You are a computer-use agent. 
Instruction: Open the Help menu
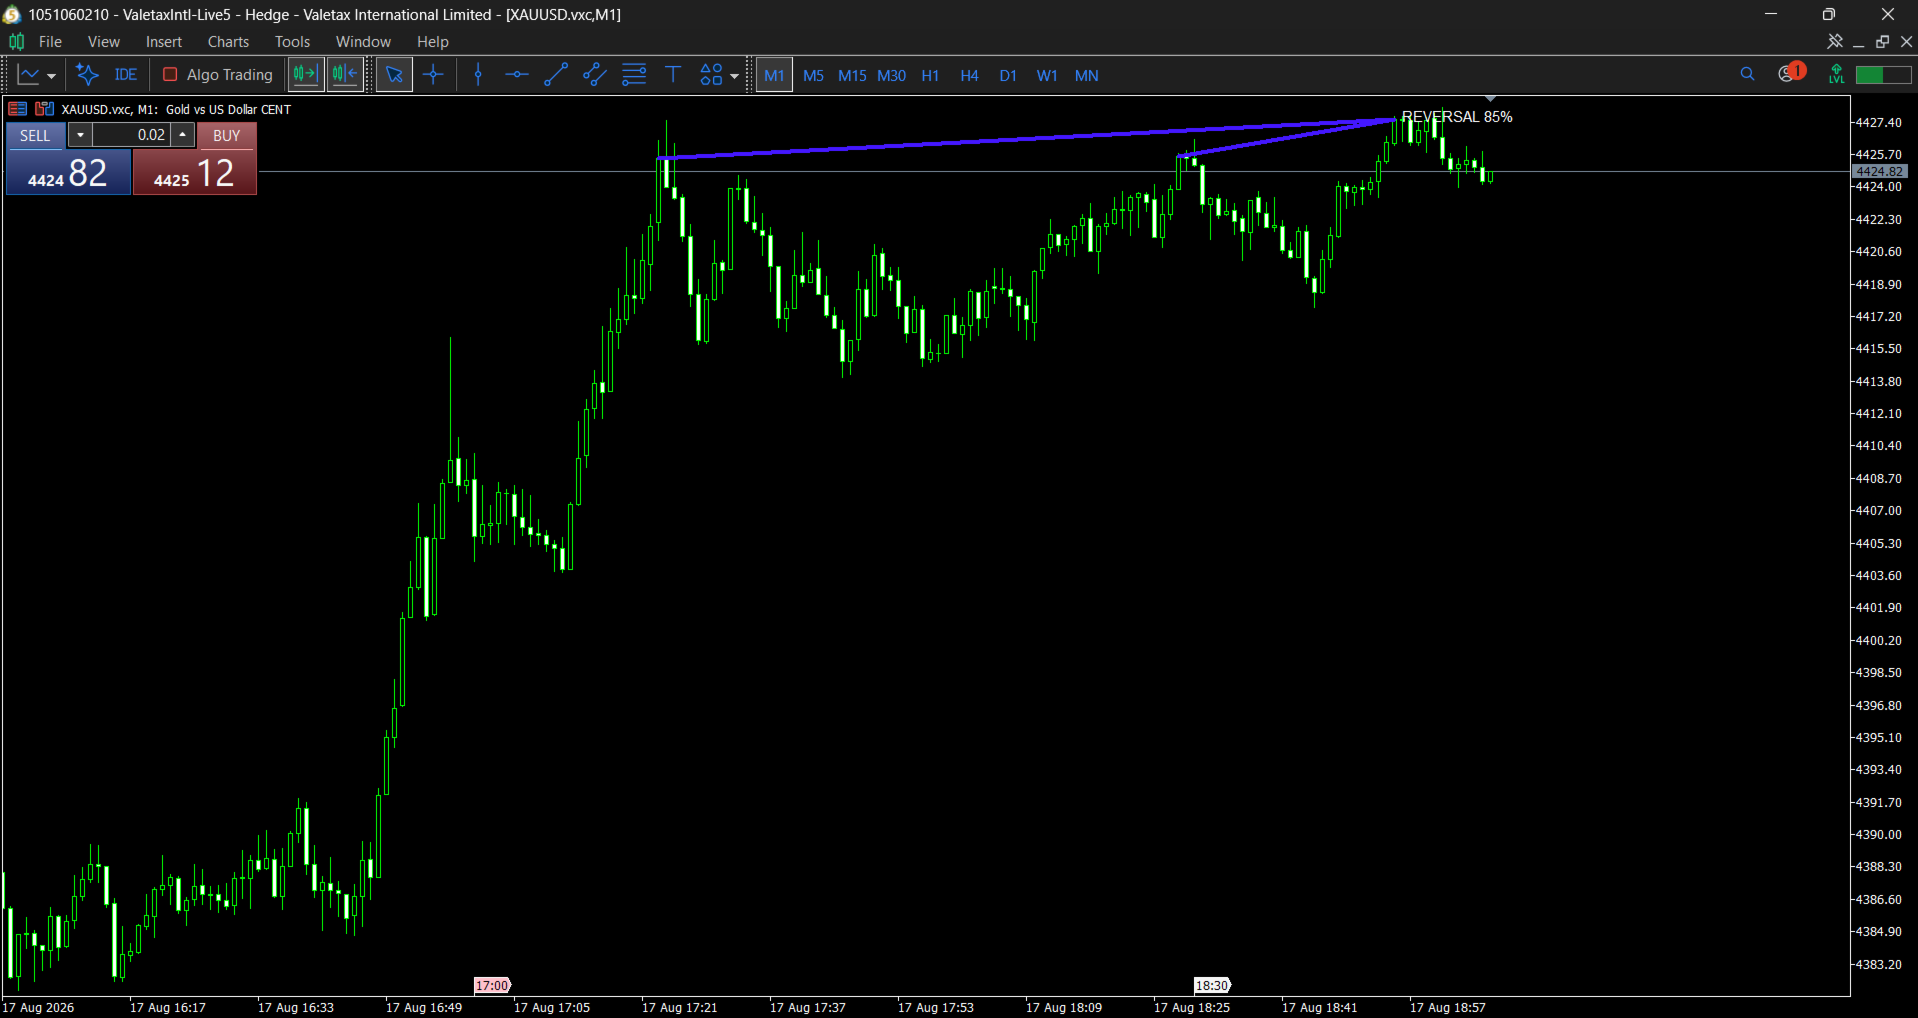point(432,42)
